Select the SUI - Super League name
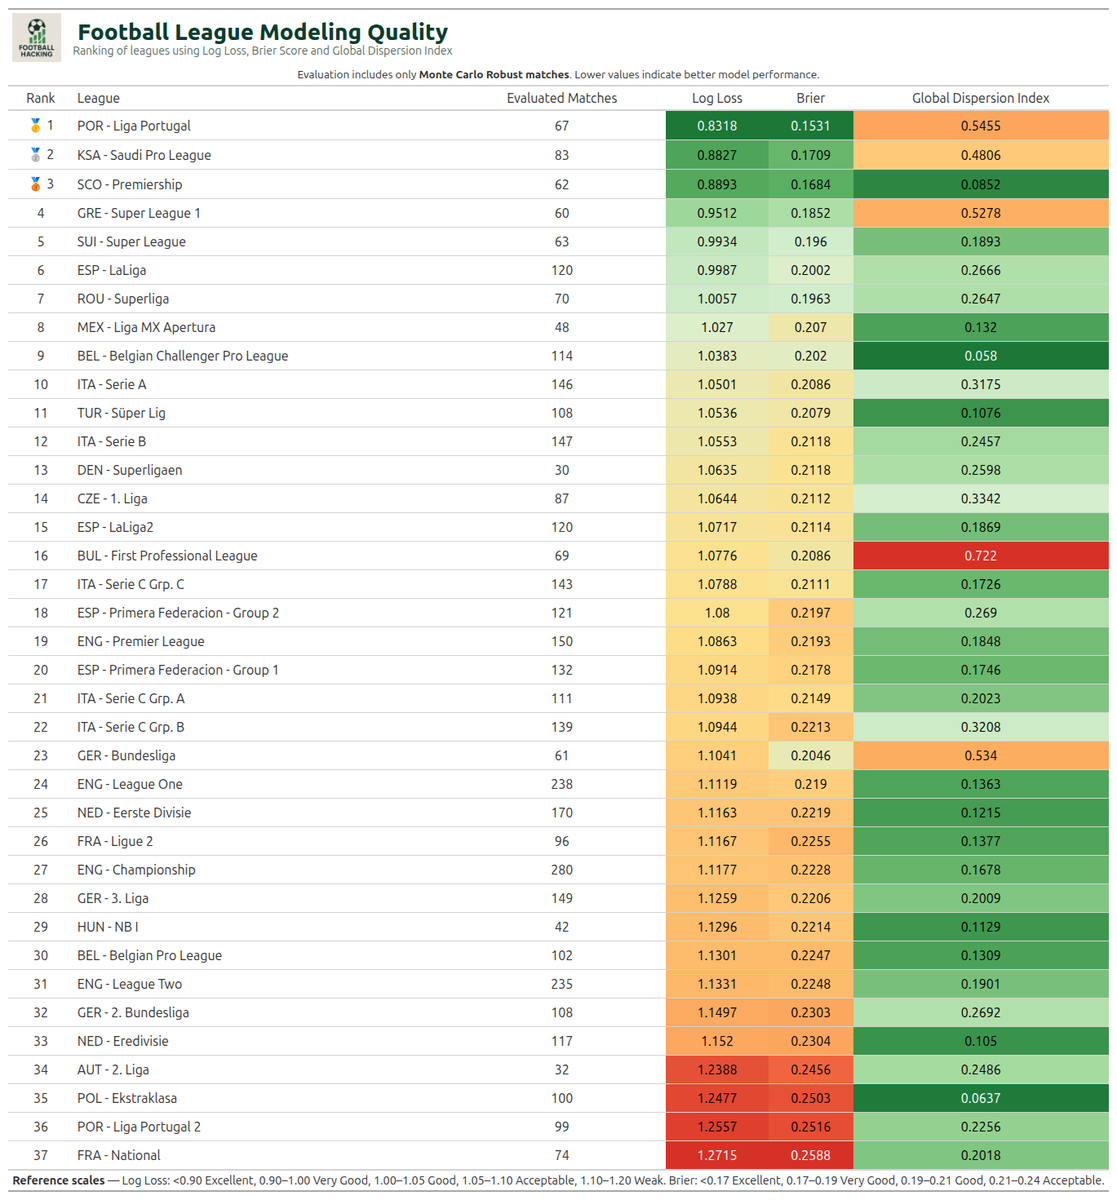Viewport: 1117px width, 1200px height. [x=131, y=241]
